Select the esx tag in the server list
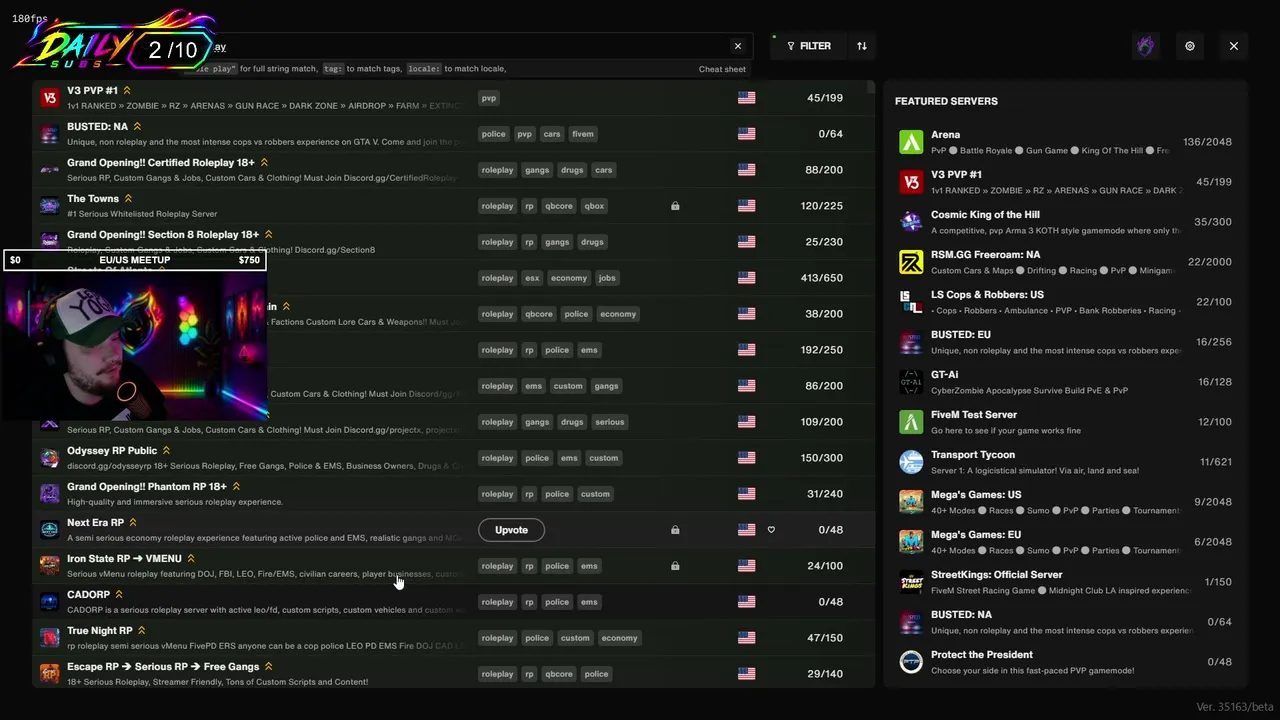The height and width of the screenshot is (720, 1280). tap(532, 278)
